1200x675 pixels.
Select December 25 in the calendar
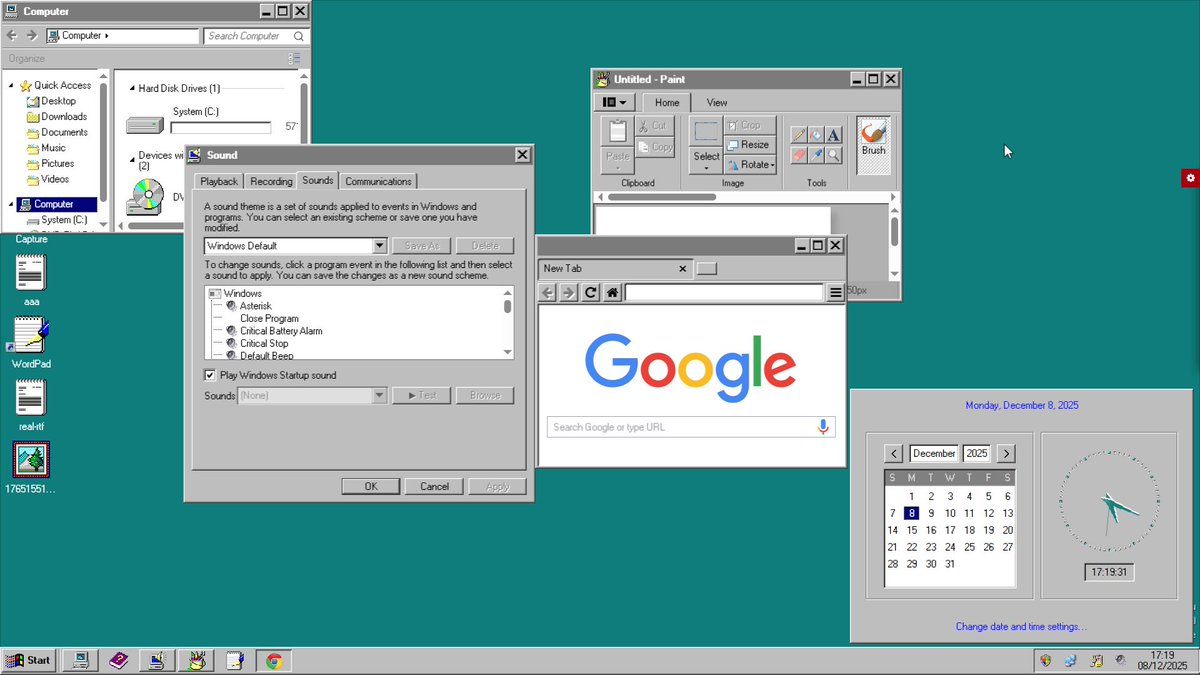point(969,547)
